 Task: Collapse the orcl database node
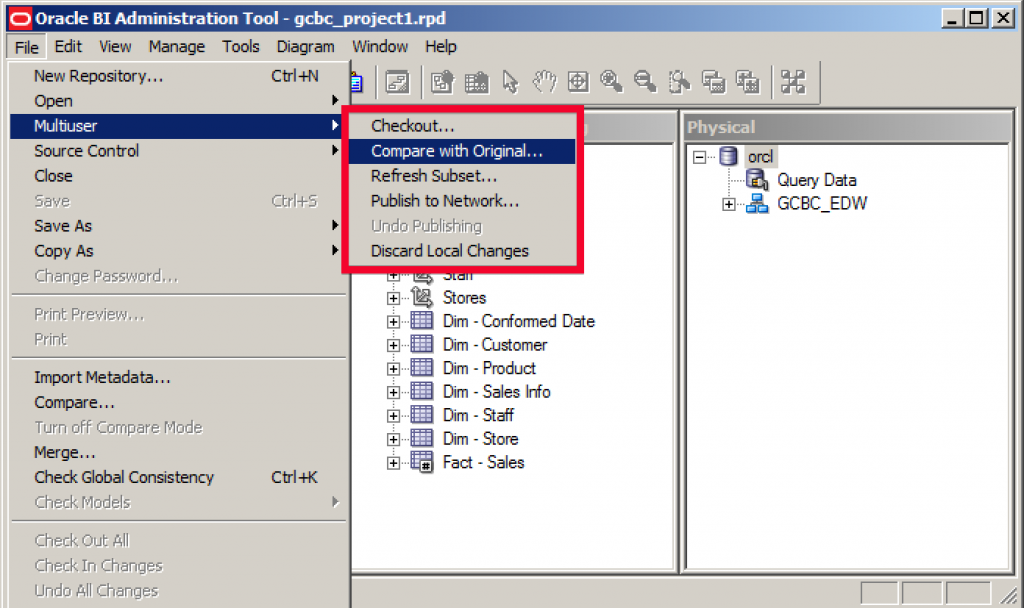coord(699,157)
